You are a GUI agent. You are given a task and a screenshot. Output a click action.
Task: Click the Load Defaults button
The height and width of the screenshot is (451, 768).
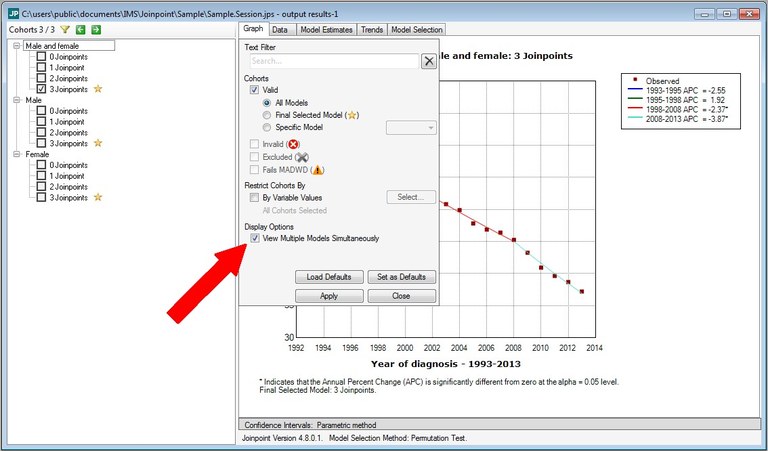[329, 277]
